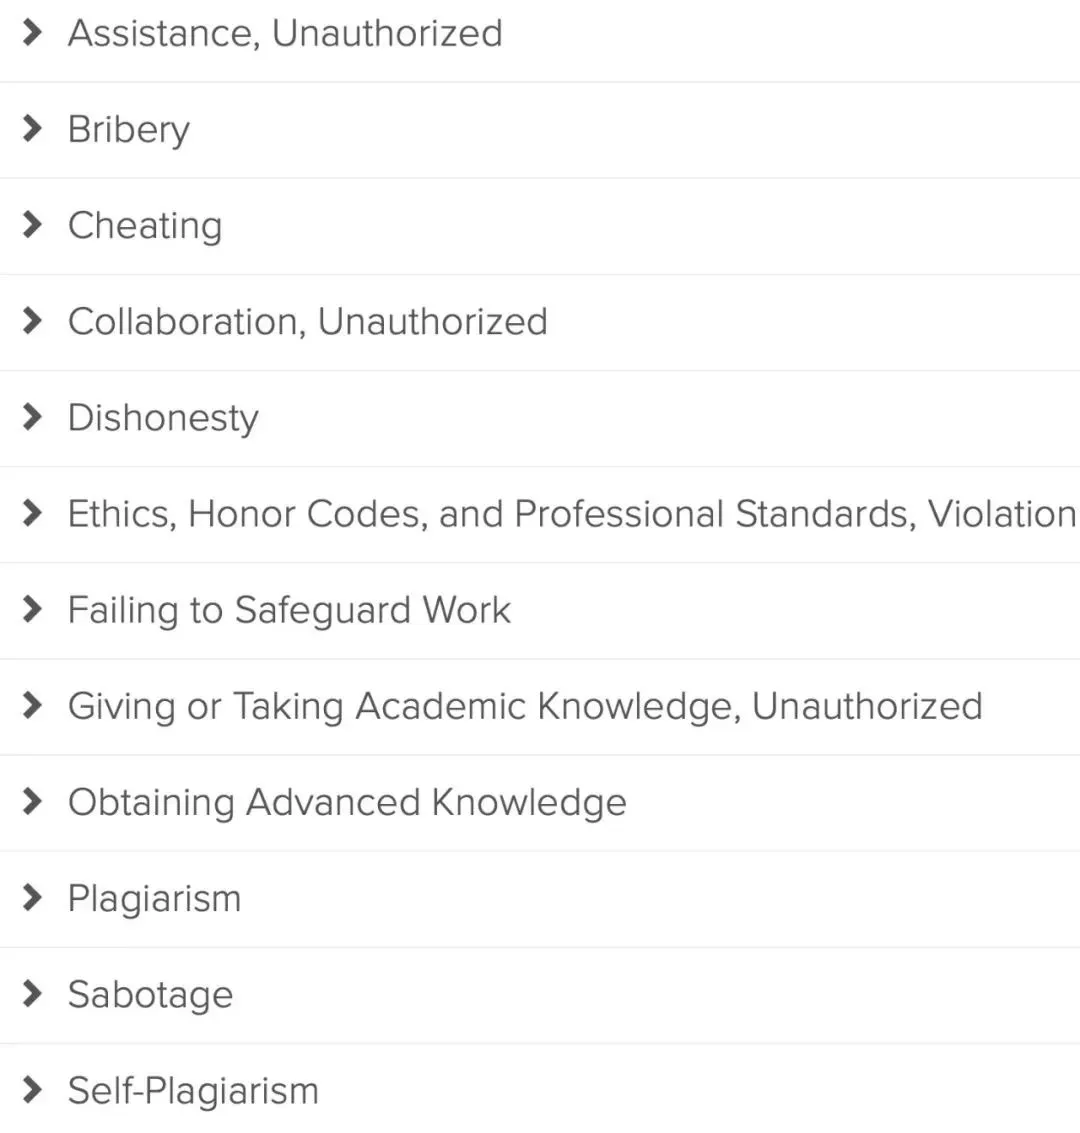Click the chevron beside Bribery
The height and width of the screenshot is (1133, 1080).
tap(33, 129)
